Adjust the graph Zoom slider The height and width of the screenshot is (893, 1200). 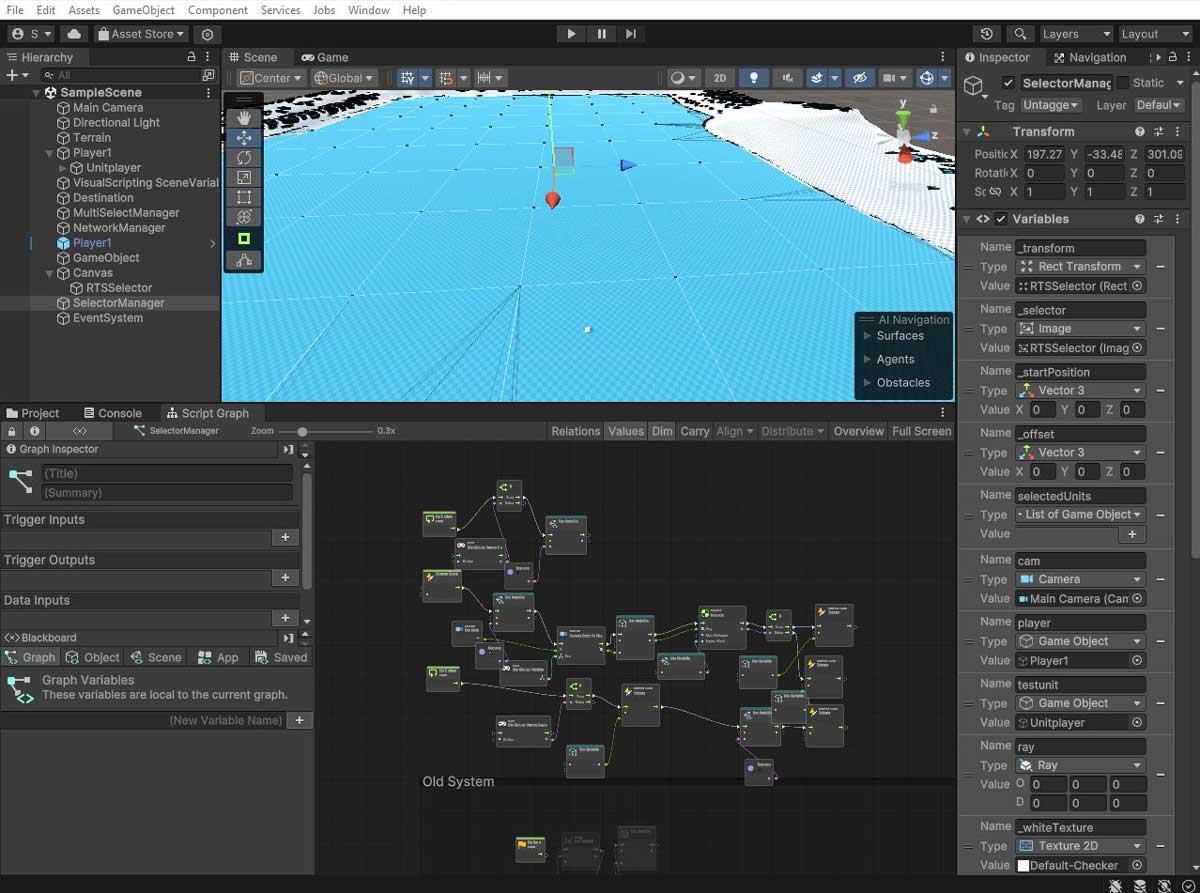(303, 431)
